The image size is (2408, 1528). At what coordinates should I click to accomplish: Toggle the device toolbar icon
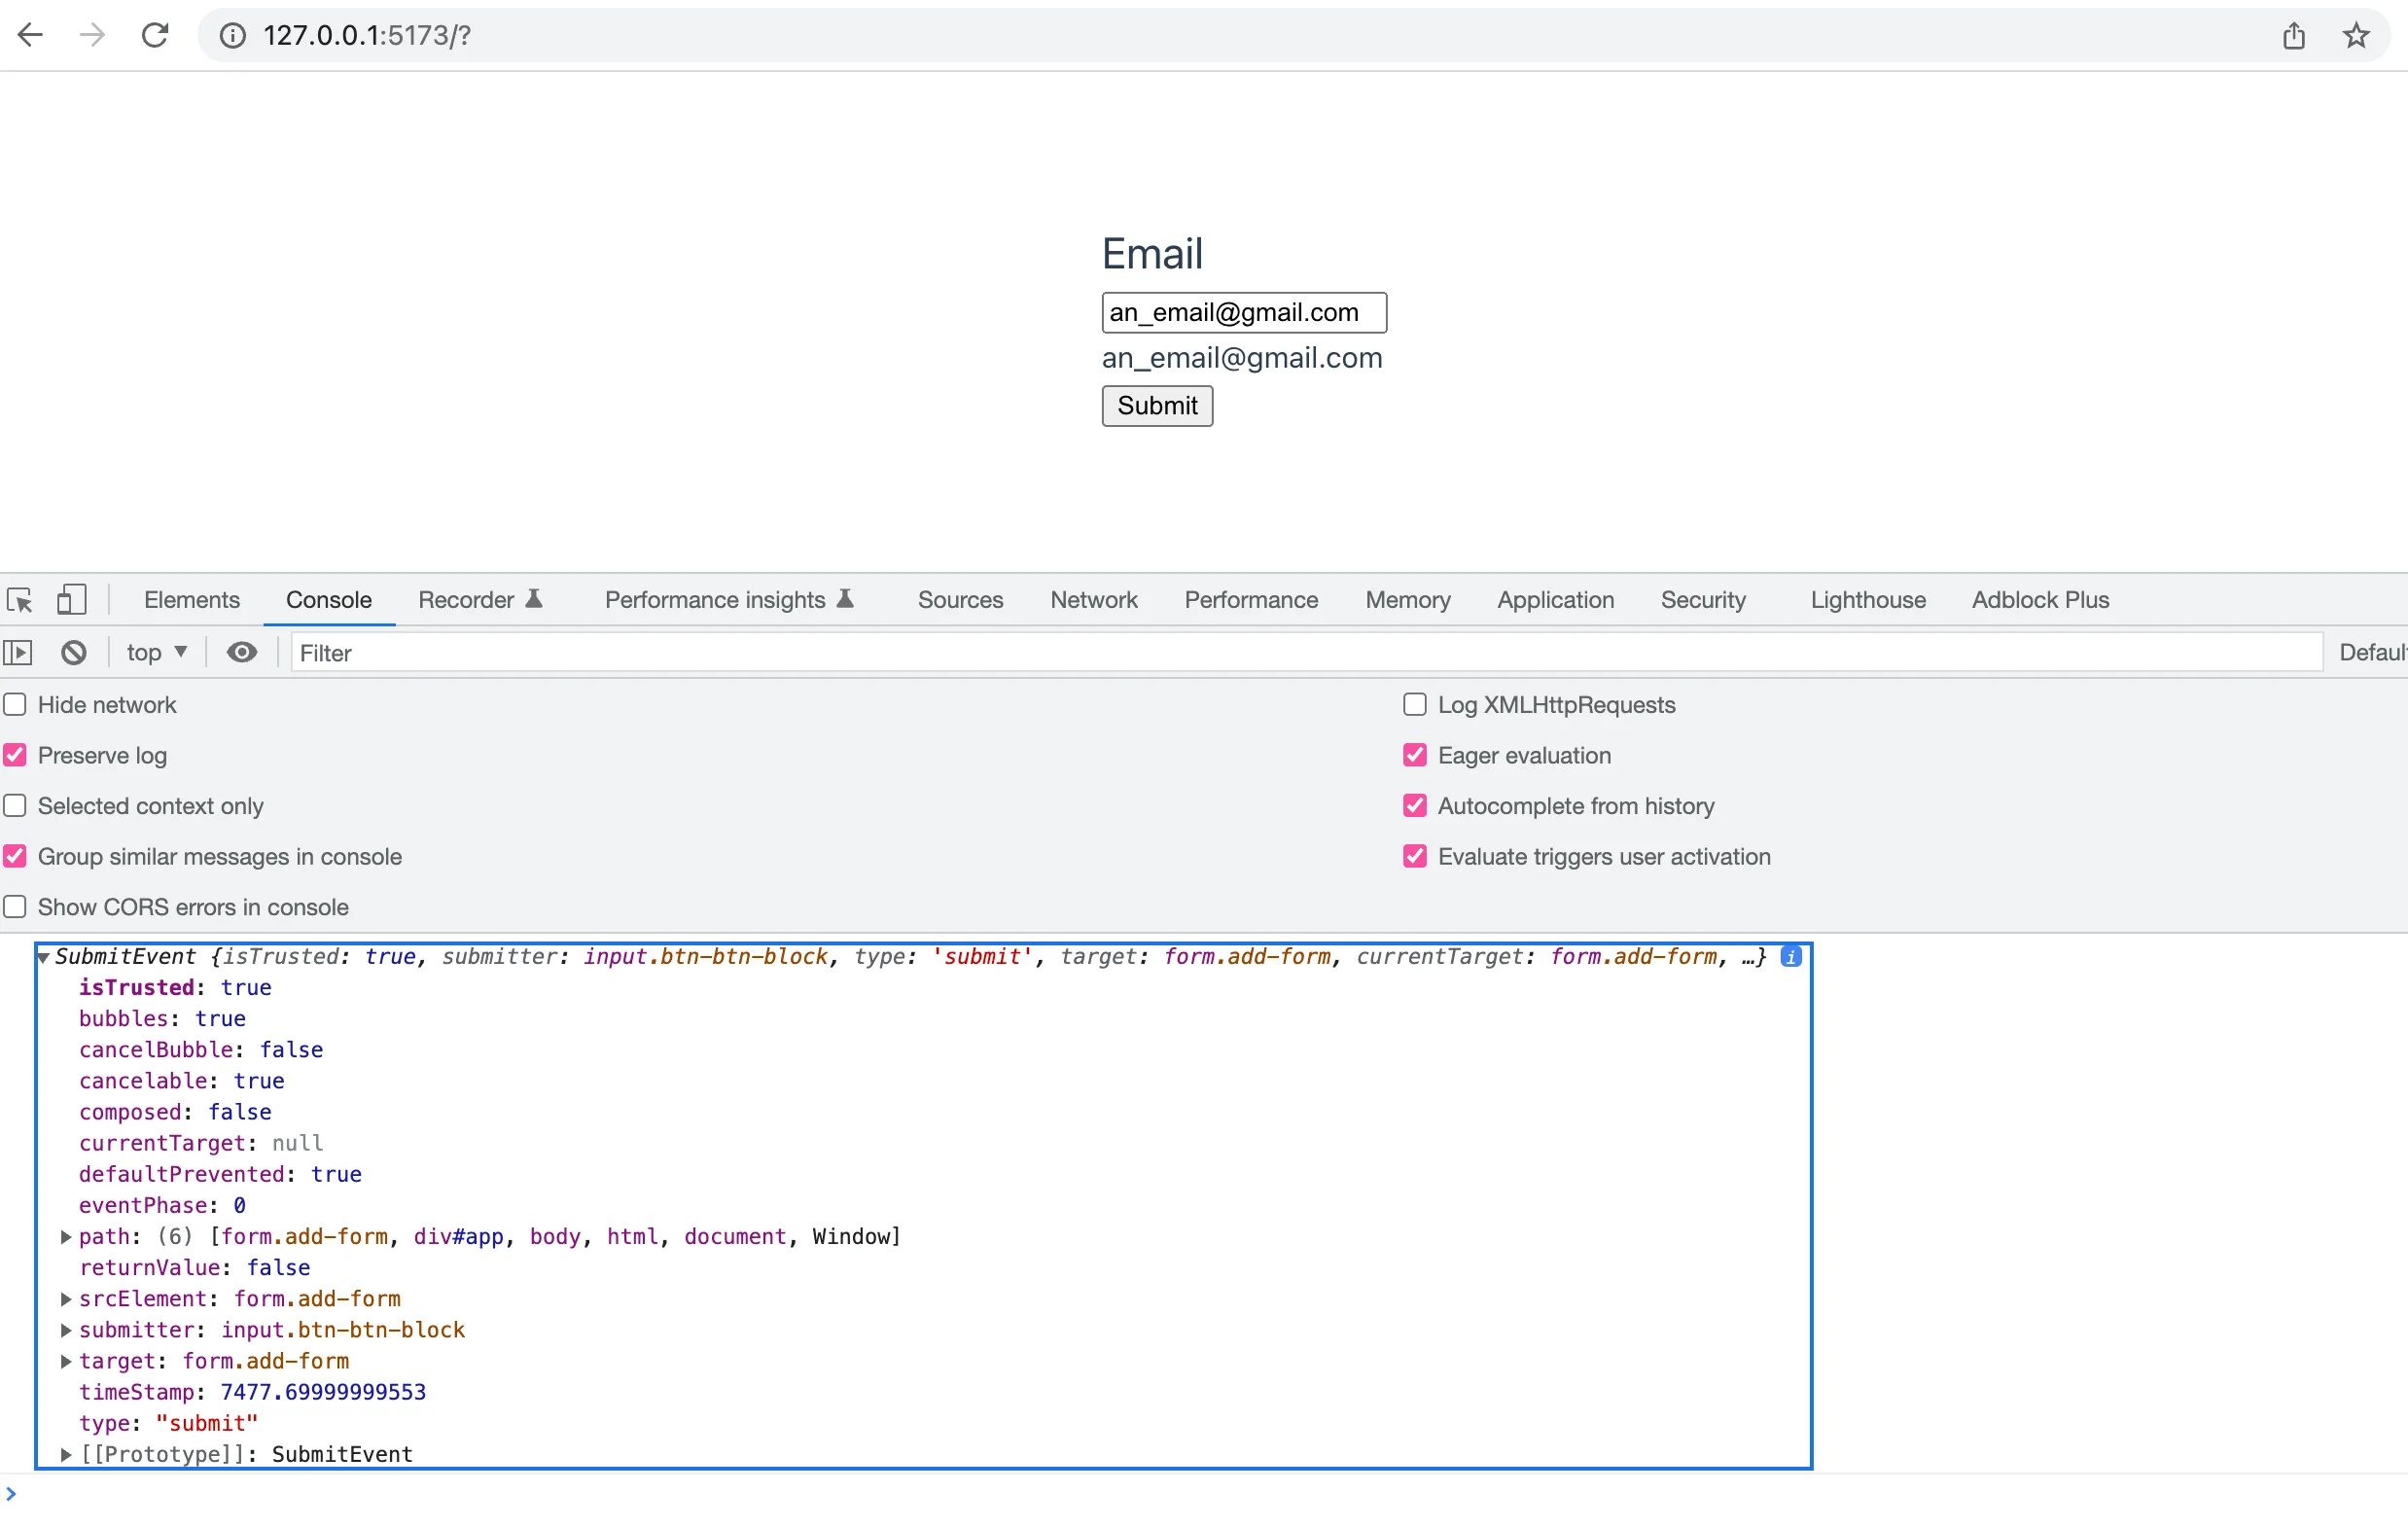(69, 598)
